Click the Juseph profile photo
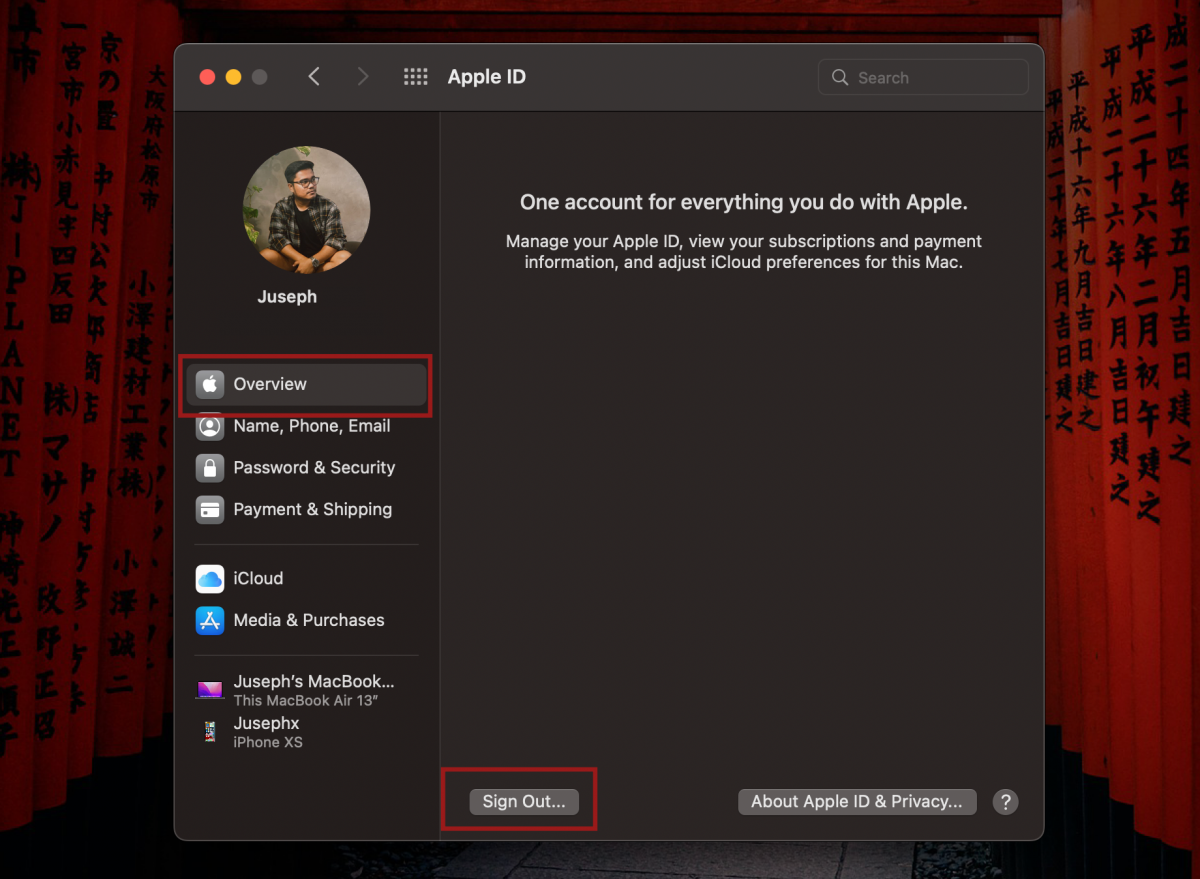Viewport: 1200px width, 879px height. (x=307, y=209)
